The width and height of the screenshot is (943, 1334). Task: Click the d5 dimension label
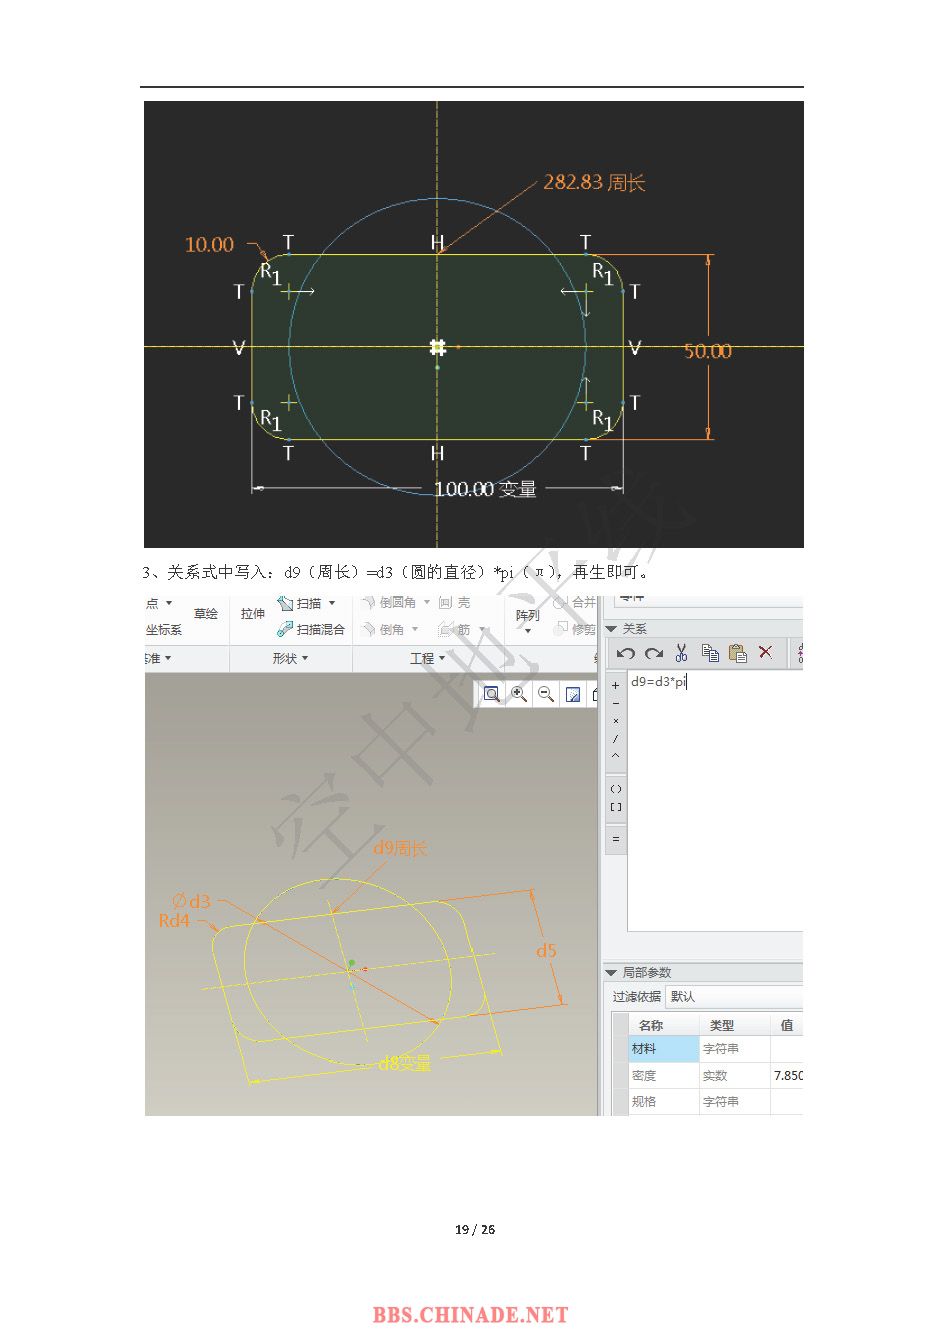[546, 950]
